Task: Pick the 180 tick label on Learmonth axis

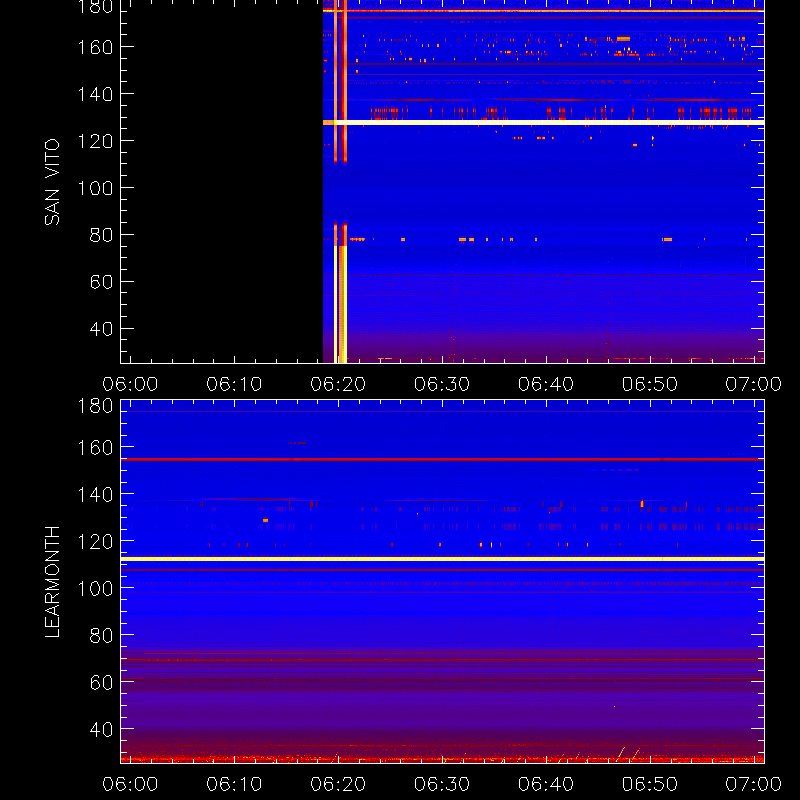Action: [x=95, y=406]
